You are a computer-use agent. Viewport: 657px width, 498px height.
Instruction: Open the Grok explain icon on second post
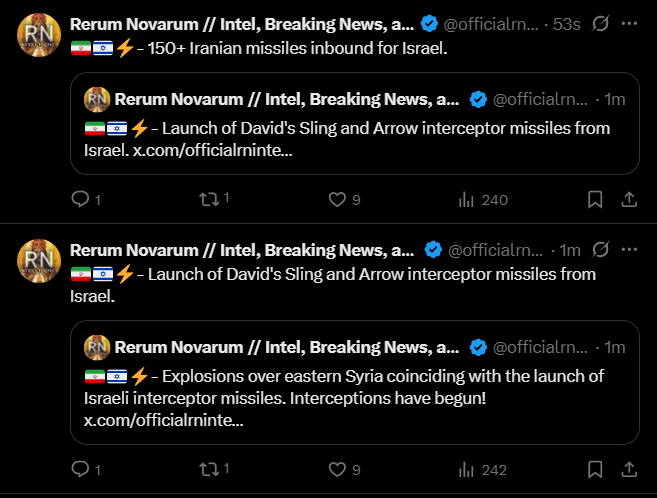pos(600,250)
